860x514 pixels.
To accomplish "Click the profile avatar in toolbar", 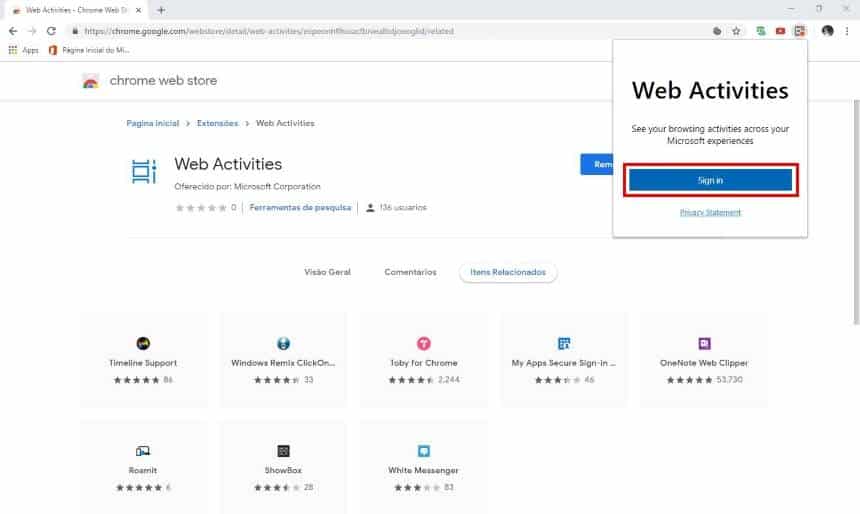I will point(828,31).
